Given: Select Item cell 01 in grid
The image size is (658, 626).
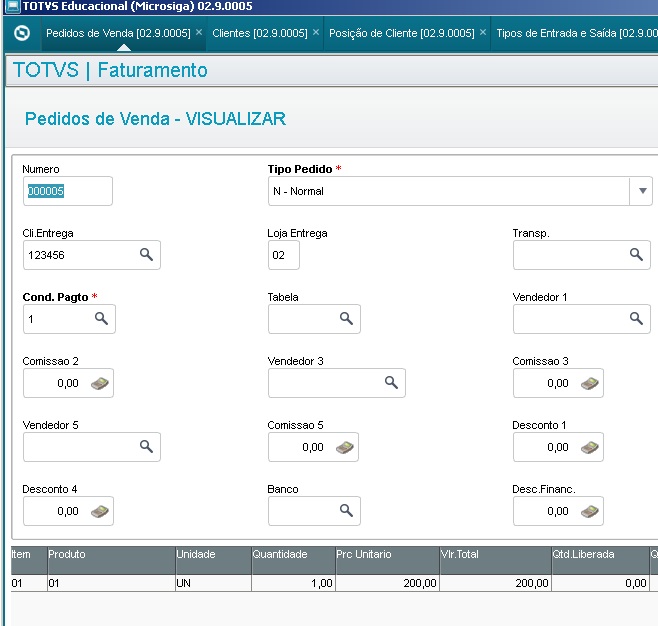Looking at the screenshot, I should point(29,583).
